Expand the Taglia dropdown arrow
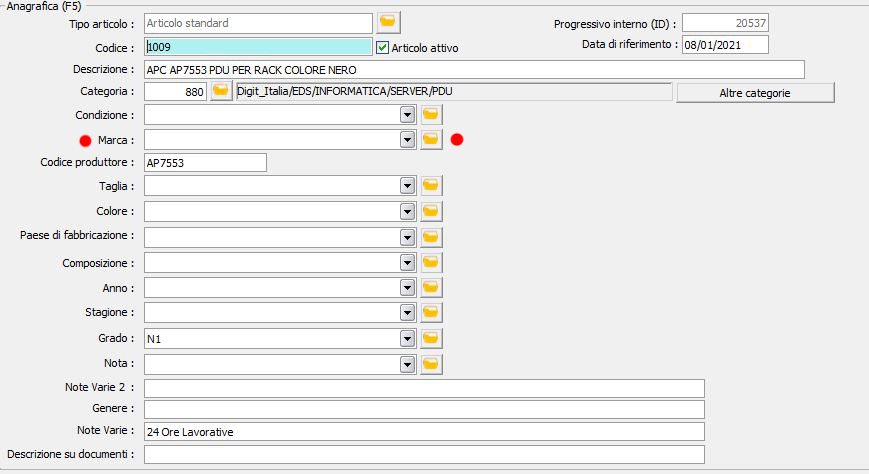 [407, 186]
